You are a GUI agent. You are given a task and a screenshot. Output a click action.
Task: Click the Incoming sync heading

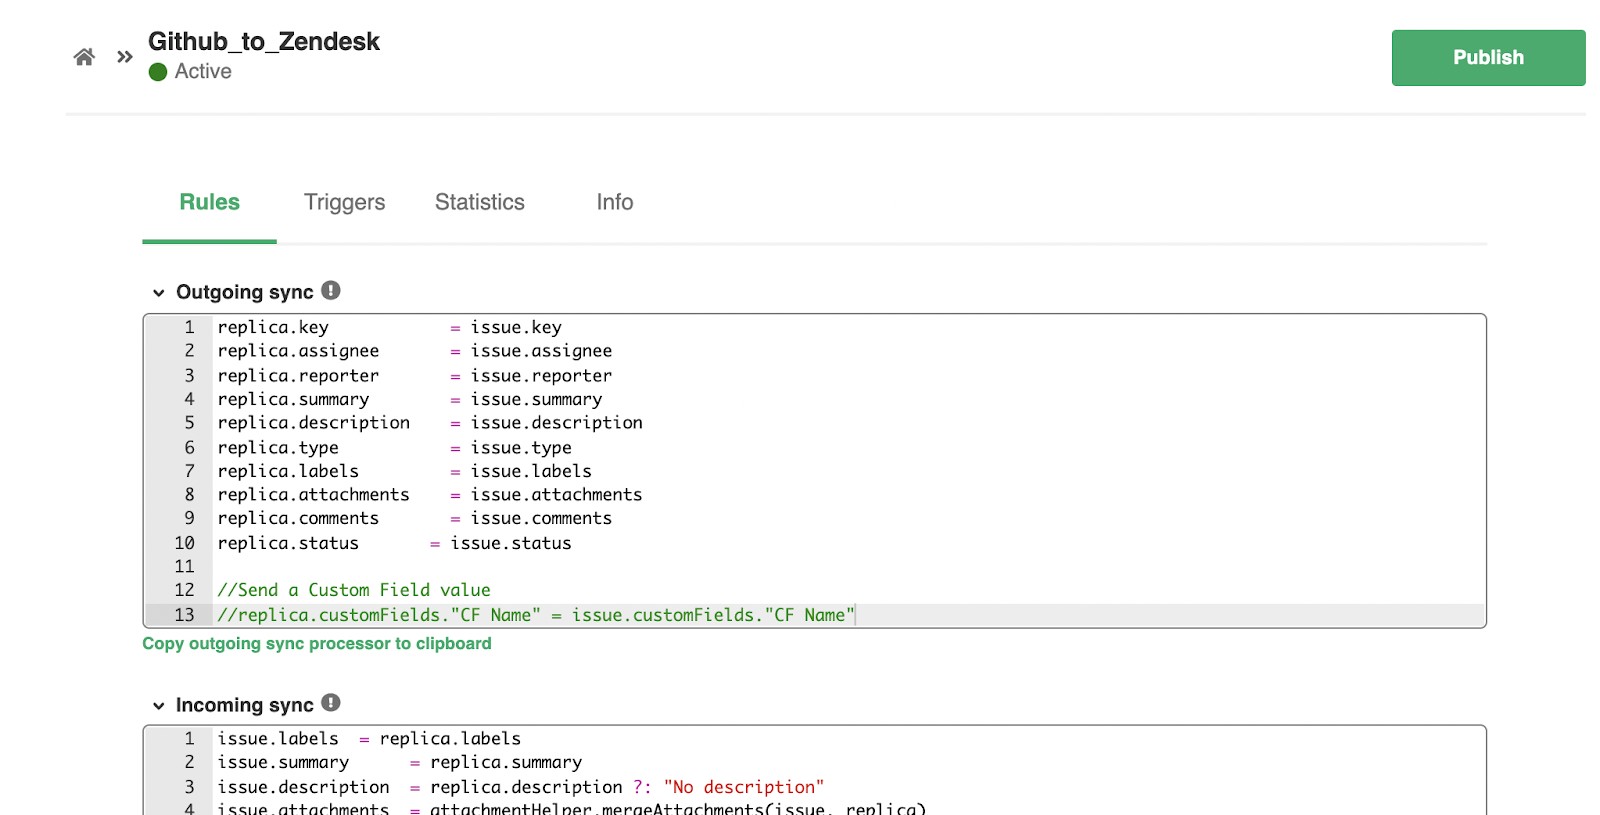coord(245,705)
